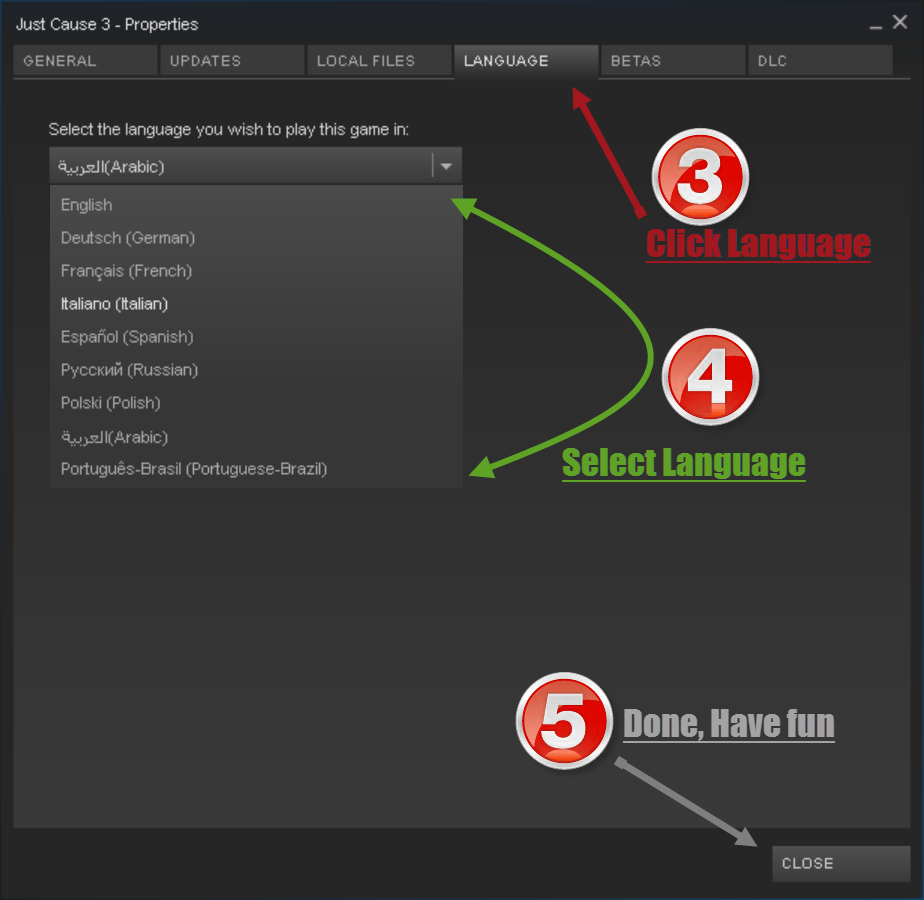Pick Français (French) in the list
Viewport: 924px width, 900px height.
pyautogui.click(x=256, y=271)
